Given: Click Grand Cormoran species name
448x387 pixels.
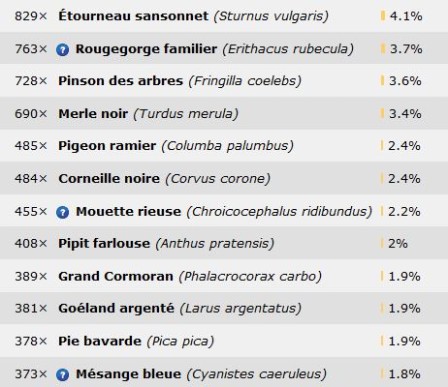Looking at the screenshot, I should point(116,276).
